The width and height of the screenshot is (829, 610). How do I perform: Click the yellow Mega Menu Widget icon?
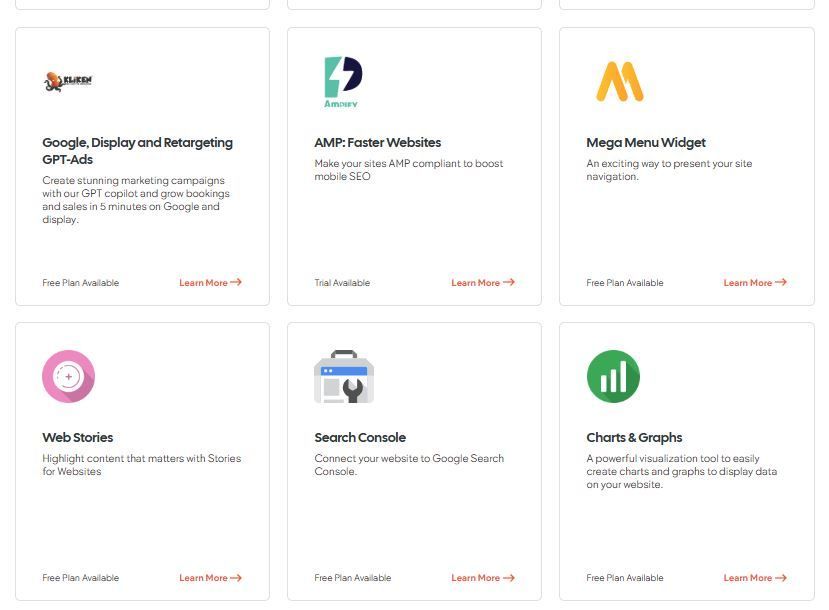[620, 81]
